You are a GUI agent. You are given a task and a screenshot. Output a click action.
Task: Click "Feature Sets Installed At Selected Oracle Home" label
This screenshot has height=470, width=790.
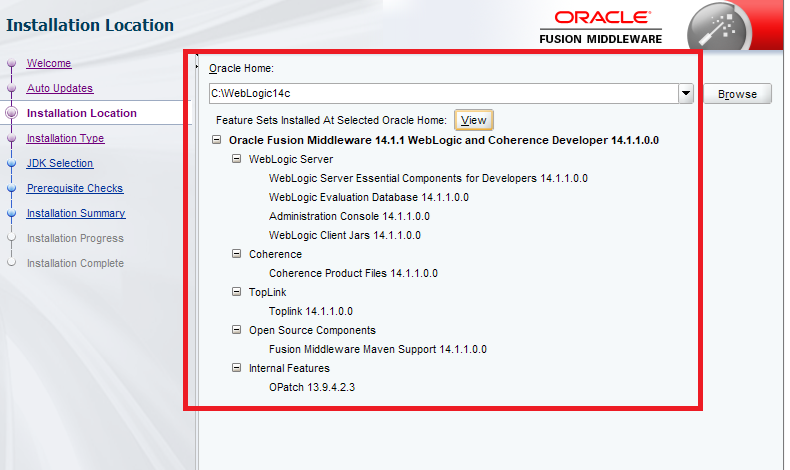[x=331, y=120]
